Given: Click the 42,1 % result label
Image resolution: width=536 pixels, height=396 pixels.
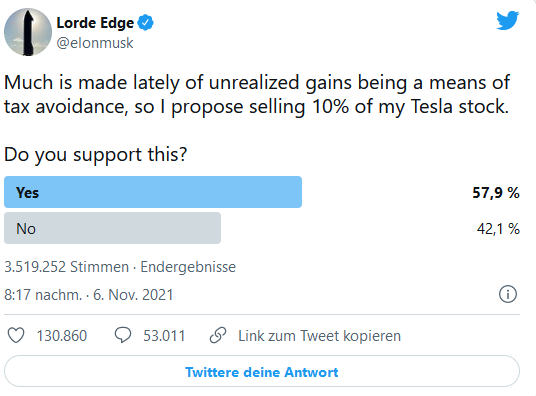Looking at the screenshot, I should 498,229.
